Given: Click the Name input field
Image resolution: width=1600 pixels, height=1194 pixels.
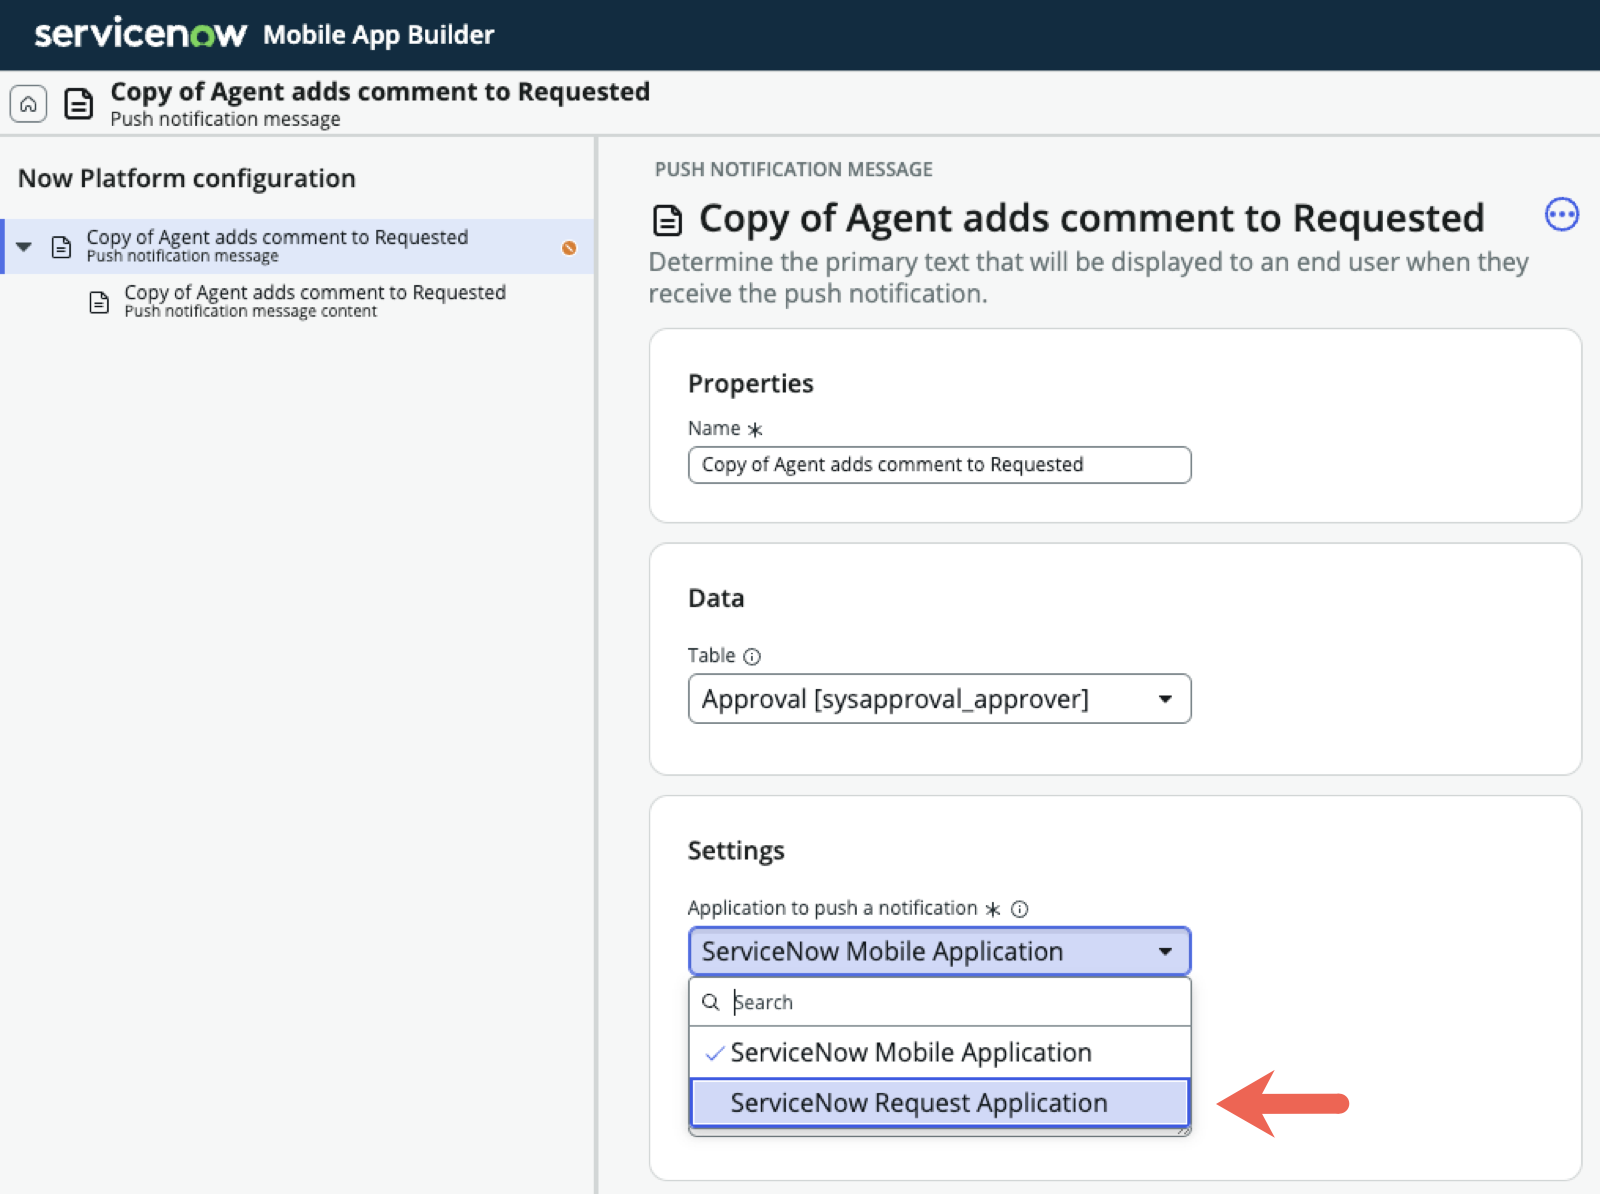Looking at the screenshot, I should tap(939, 465).
